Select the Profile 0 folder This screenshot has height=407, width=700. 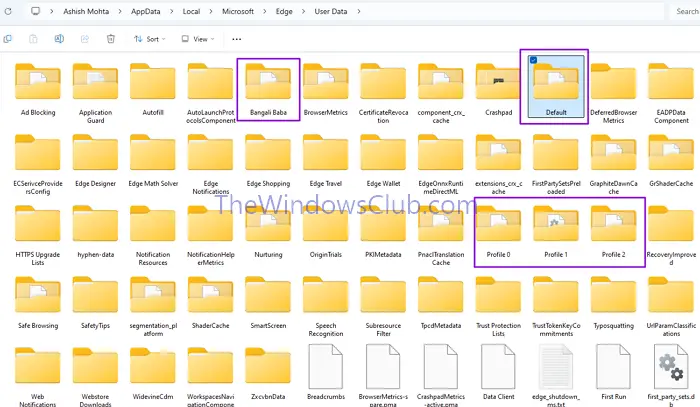click(x=498, y=232)
